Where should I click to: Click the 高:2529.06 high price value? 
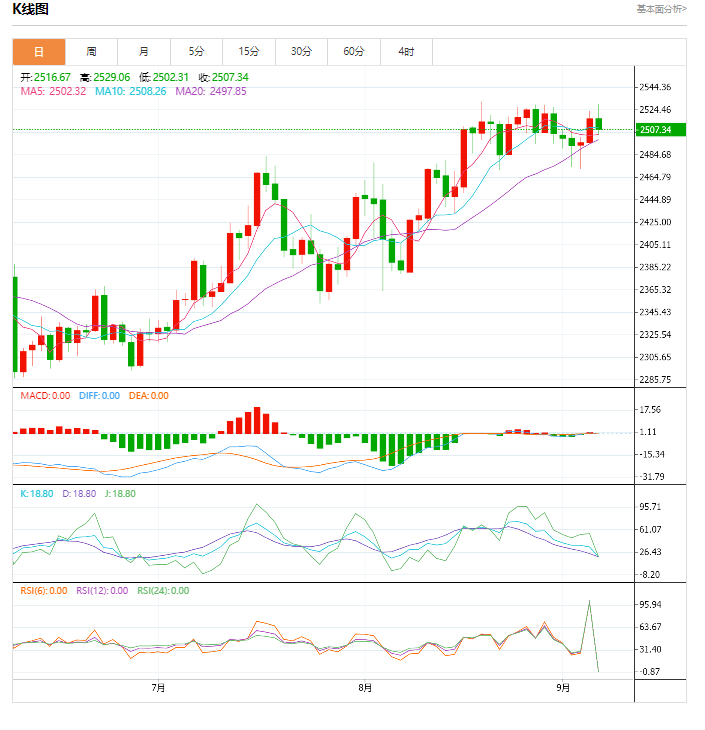point(105,77)
